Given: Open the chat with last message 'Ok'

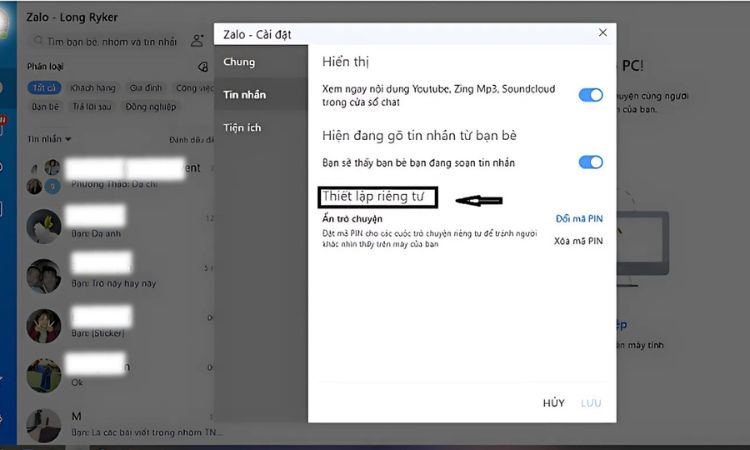Looking at the screenshot, I should (x=120, y=371).
